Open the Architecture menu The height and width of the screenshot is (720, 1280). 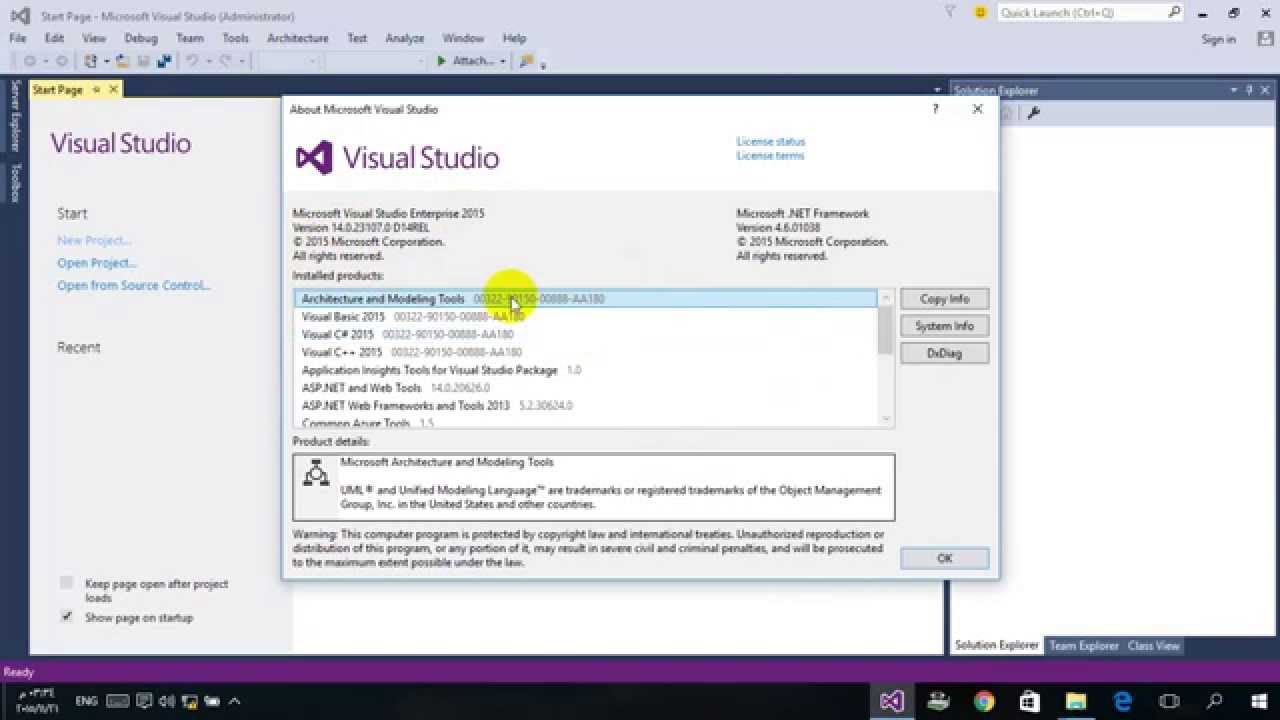(297, 38)
